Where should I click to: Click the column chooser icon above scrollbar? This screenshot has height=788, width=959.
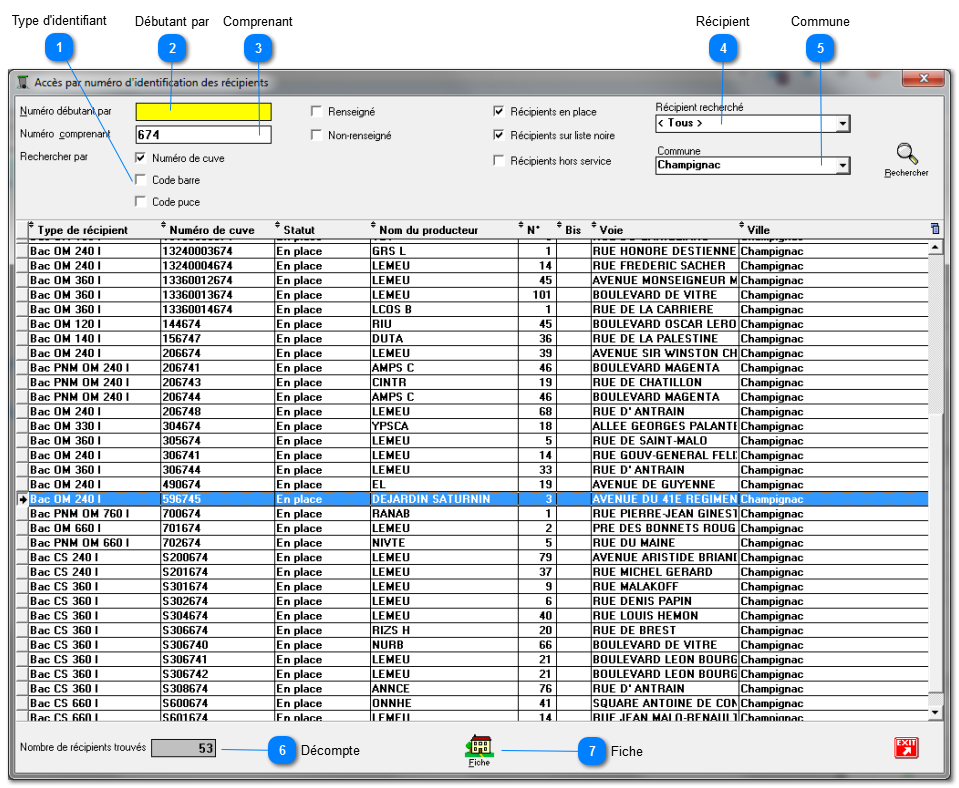pos(935,229)
